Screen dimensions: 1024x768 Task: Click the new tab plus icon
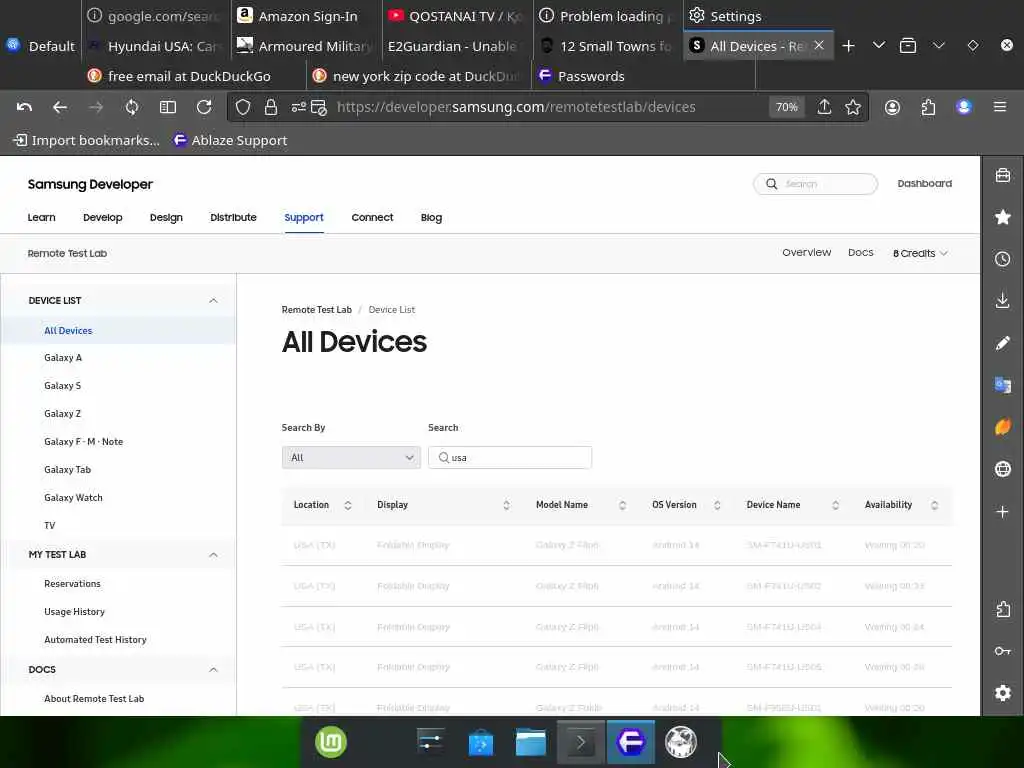pos(848,46)
